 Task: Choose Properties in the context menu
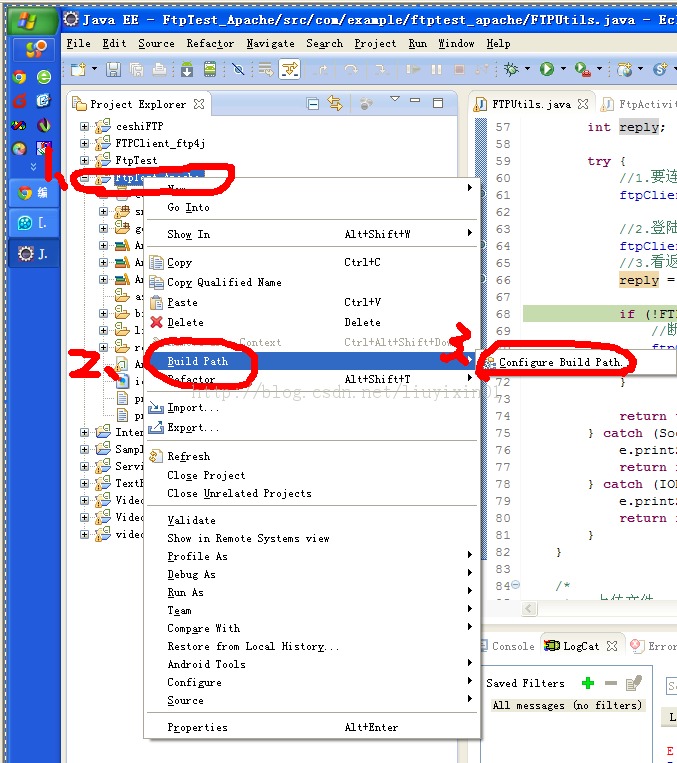point(311,727)
